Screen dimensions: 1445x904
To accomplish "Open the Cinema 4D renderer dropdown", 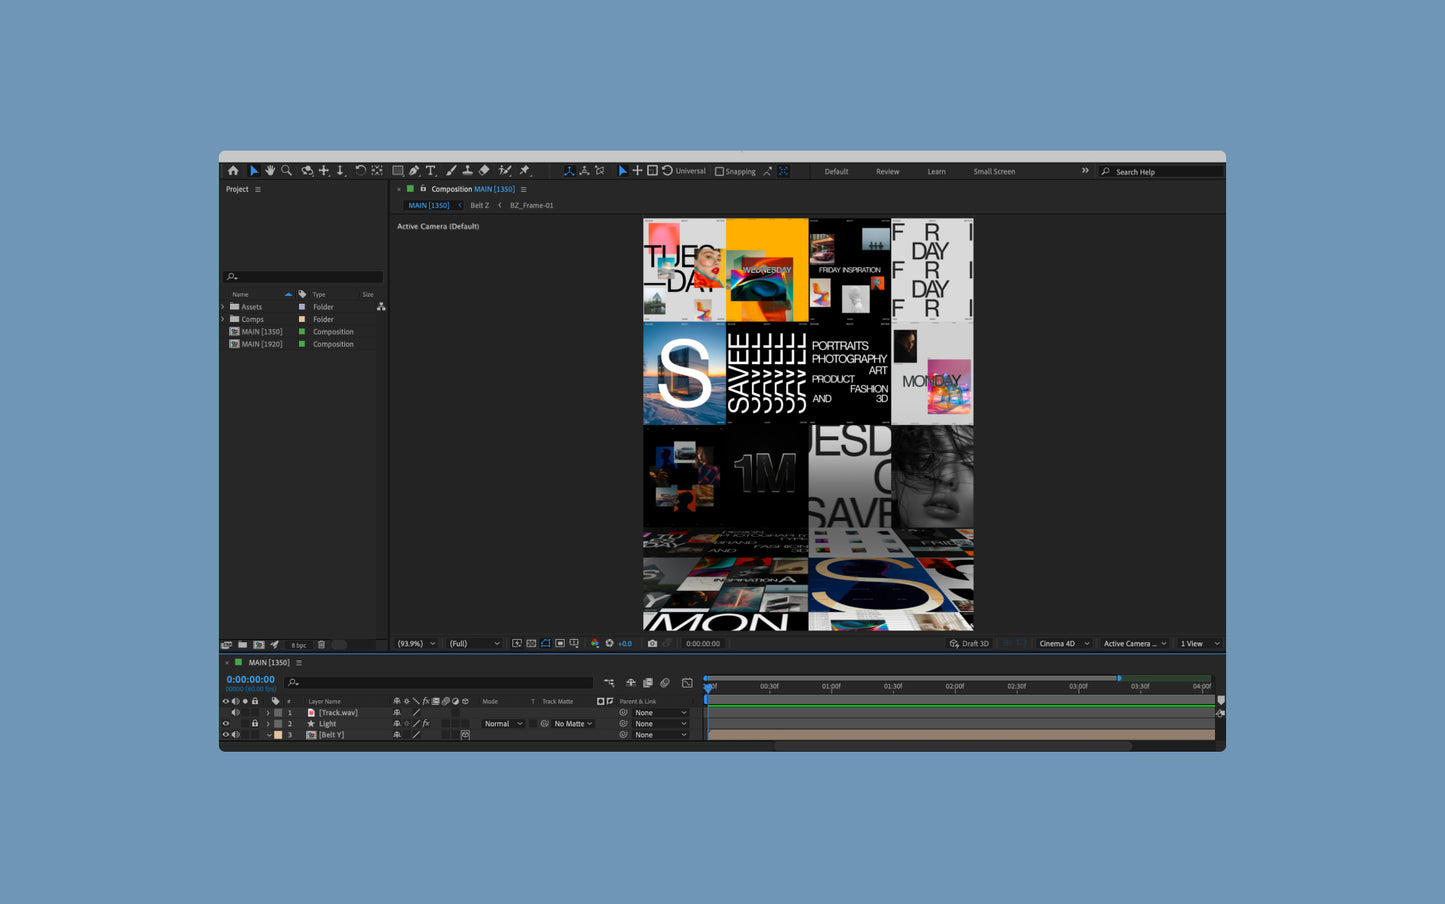I will point(1064,644).
